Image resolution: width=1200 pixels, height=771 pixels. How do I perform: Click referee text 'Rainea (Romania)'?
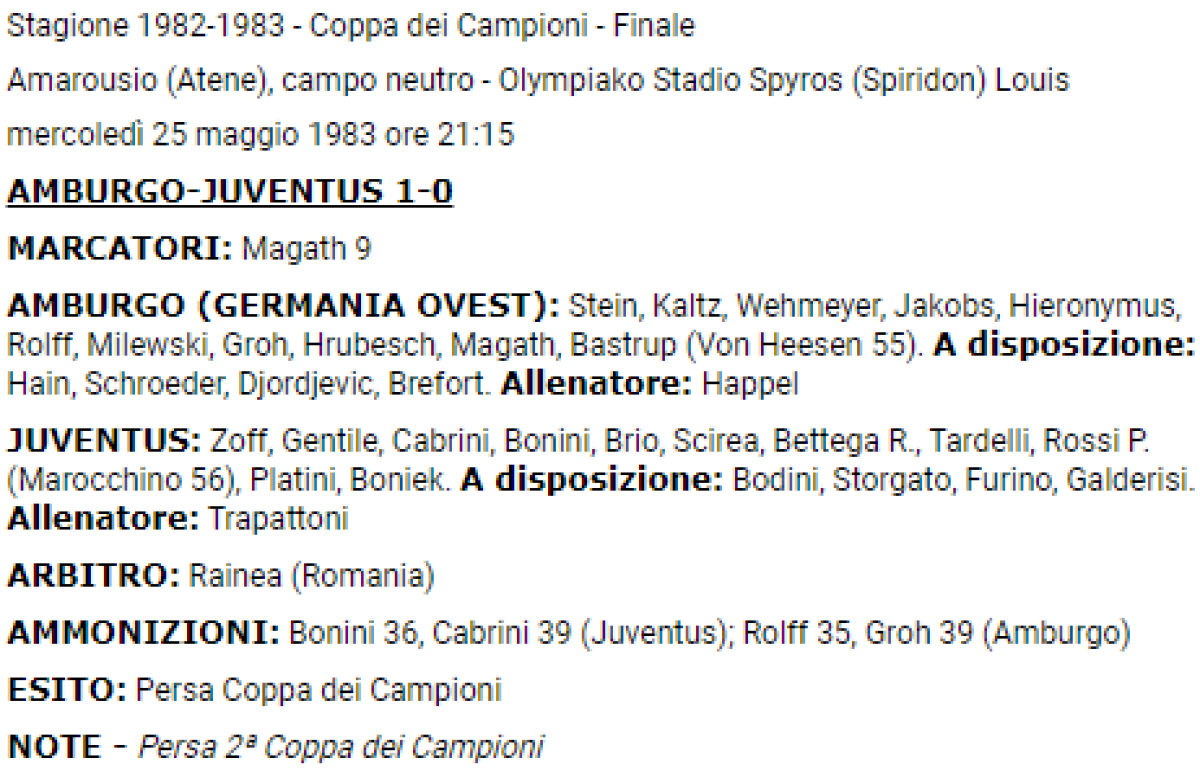click(x=312, y=576)
